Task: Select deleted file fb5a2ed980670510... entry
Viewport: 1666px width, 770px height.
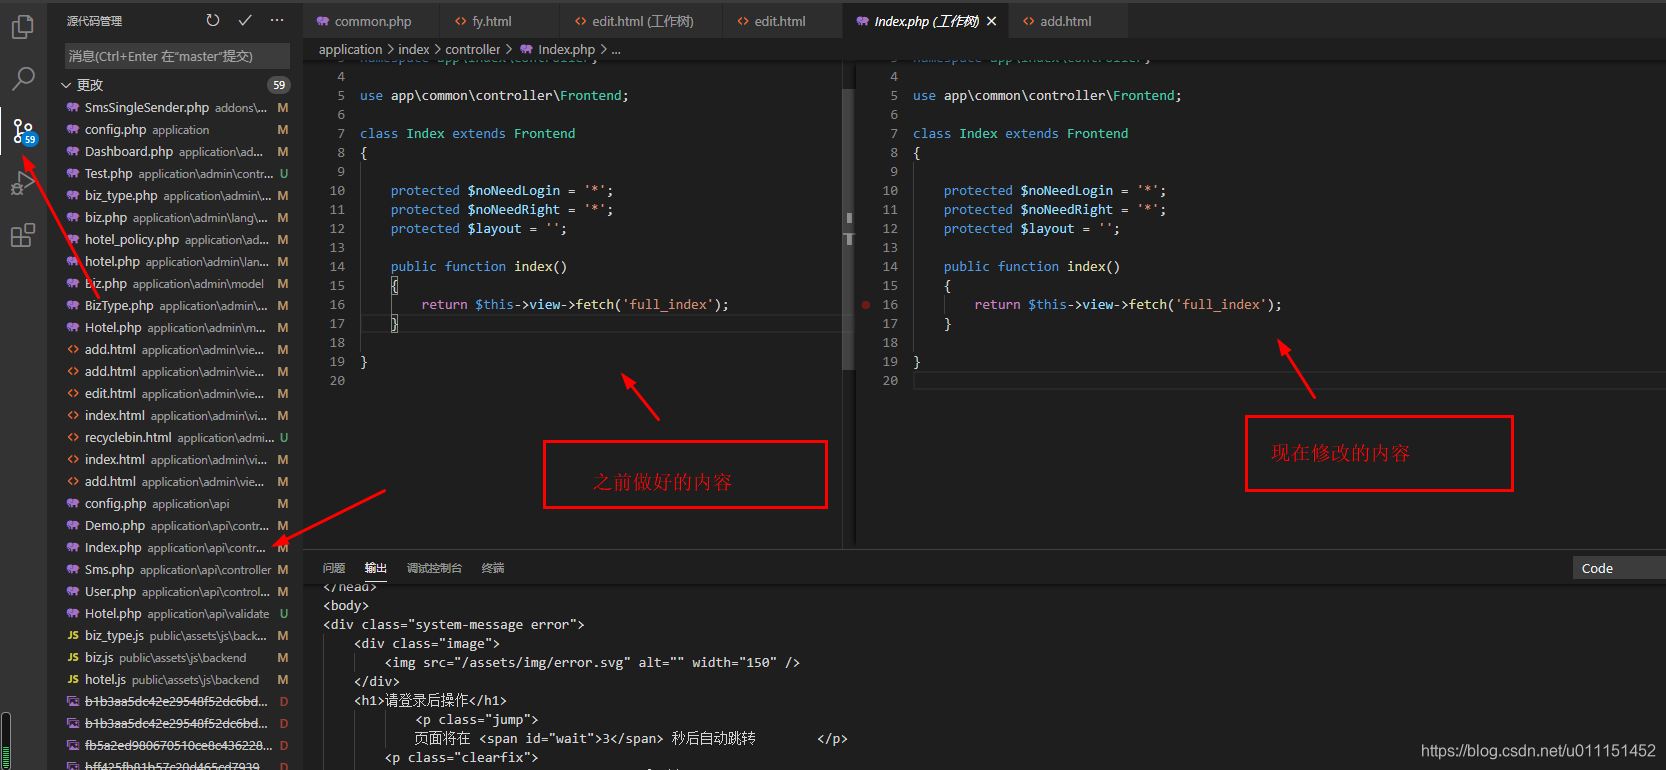Action: coord(175,746)
